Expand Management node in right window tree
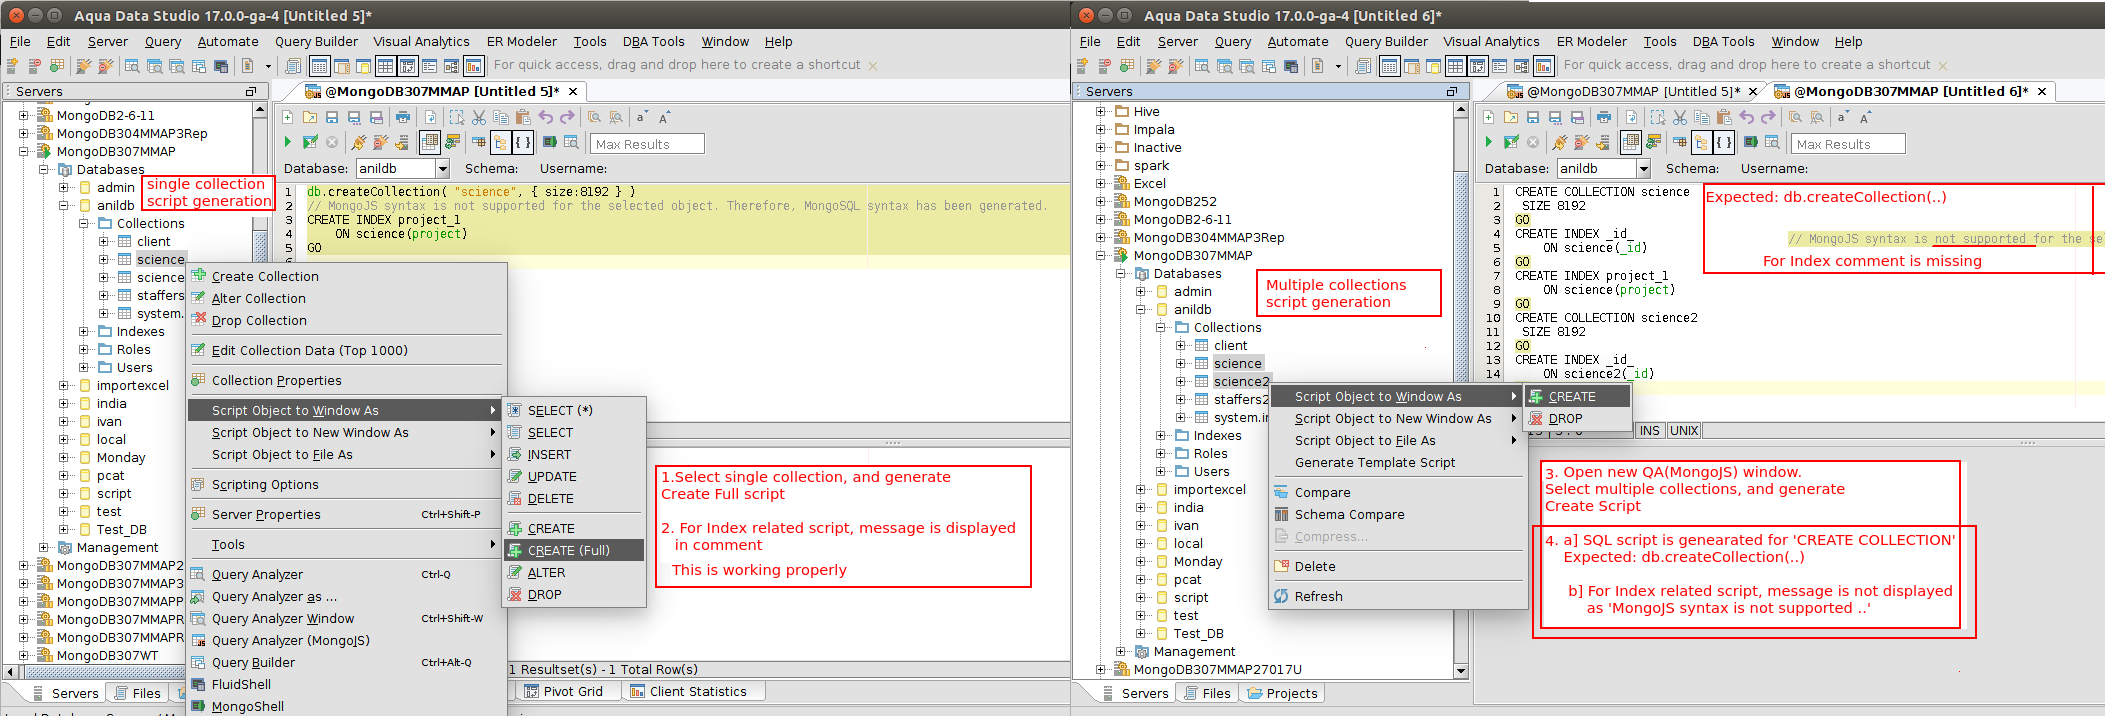This screenshot has height=716, width=2105. (1121, 652)
